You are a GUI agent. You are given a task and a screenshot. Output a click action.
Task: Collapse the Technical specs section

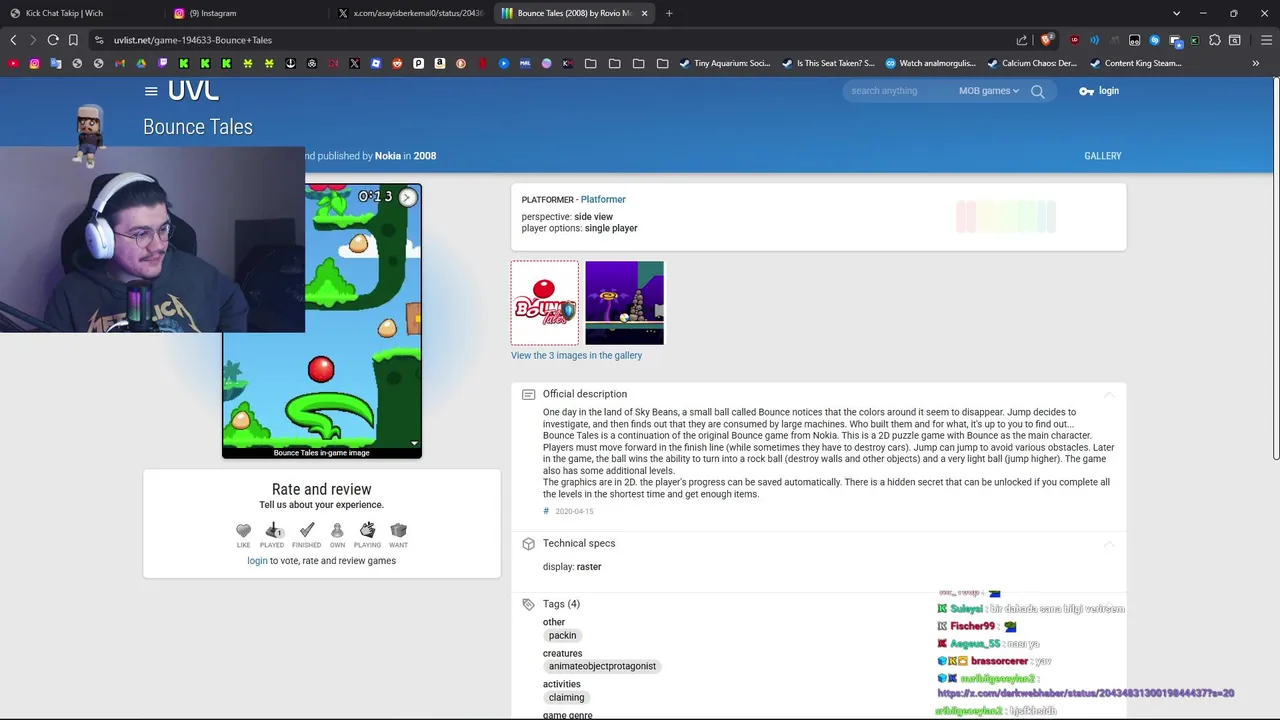point(1108,544)
